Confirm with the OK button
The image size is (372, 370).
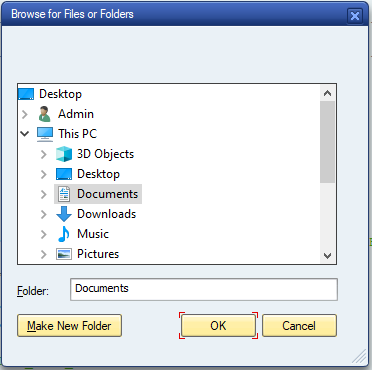pyautogui.click(x=218, y=326)
